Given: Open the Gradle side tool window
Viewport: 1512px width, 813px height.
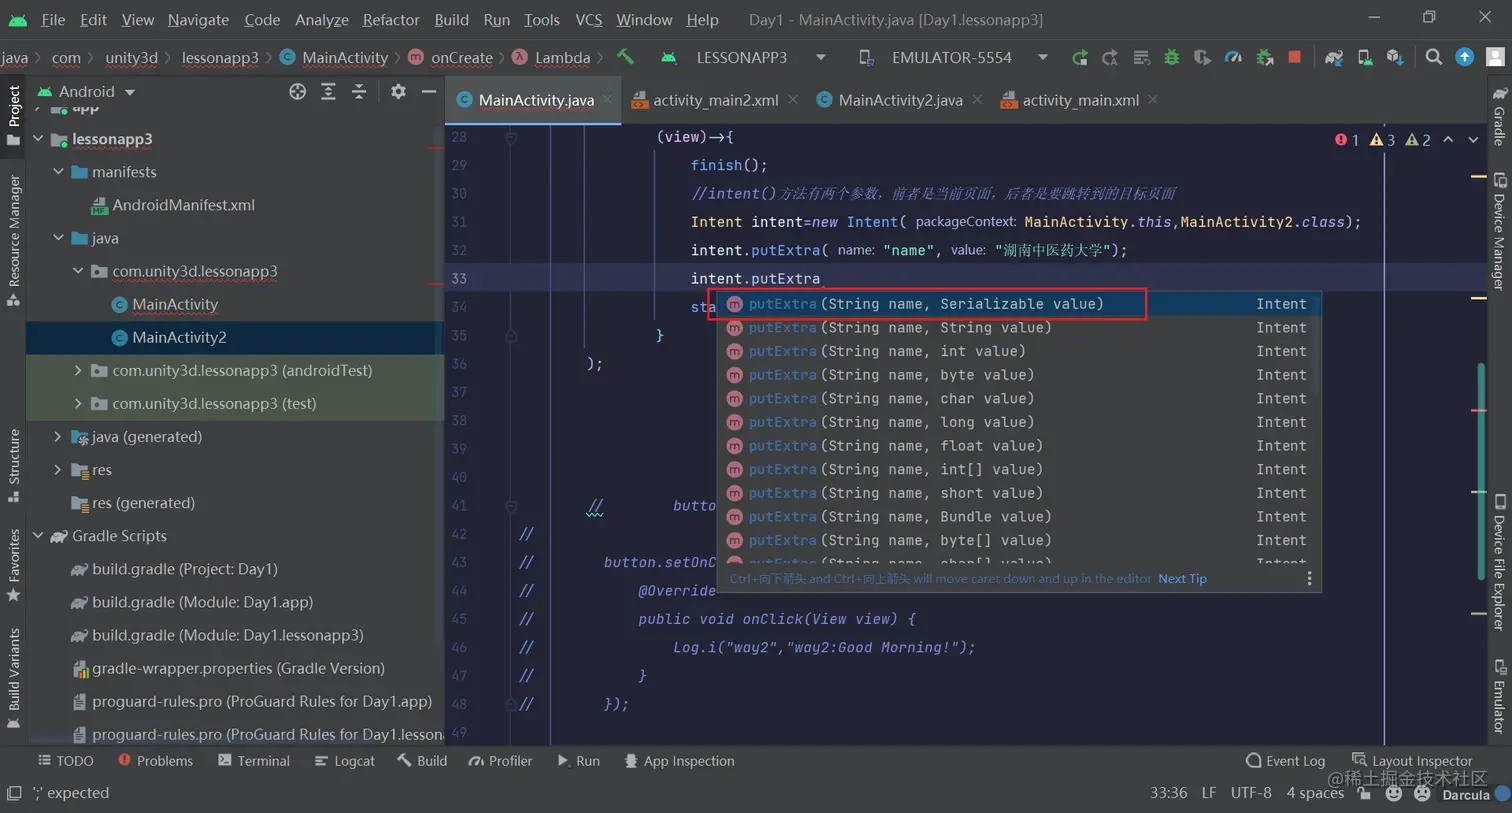Looking at the screenshot, I should coord(1499,116).
